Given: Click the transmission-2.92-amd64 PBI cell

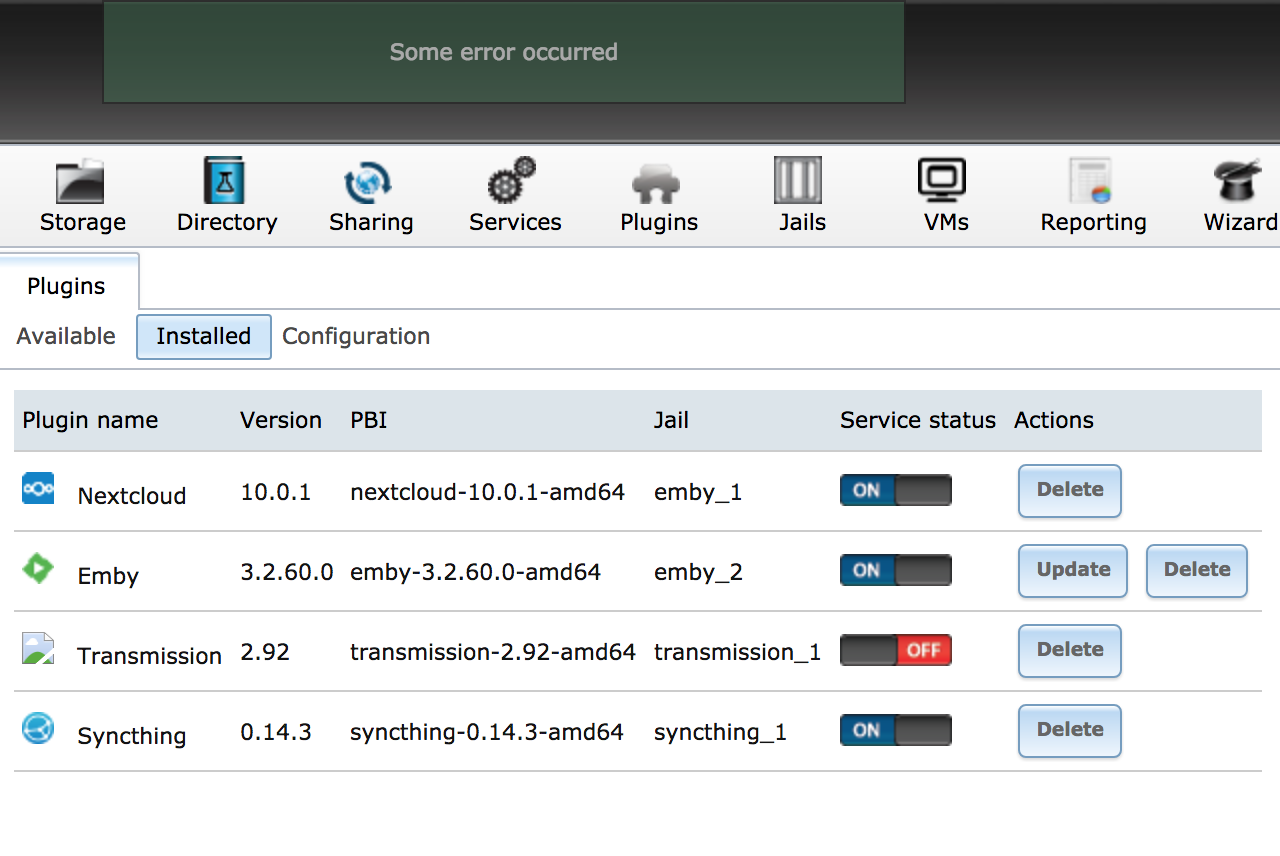Looking at the screenshot, I should pos(493,652).
